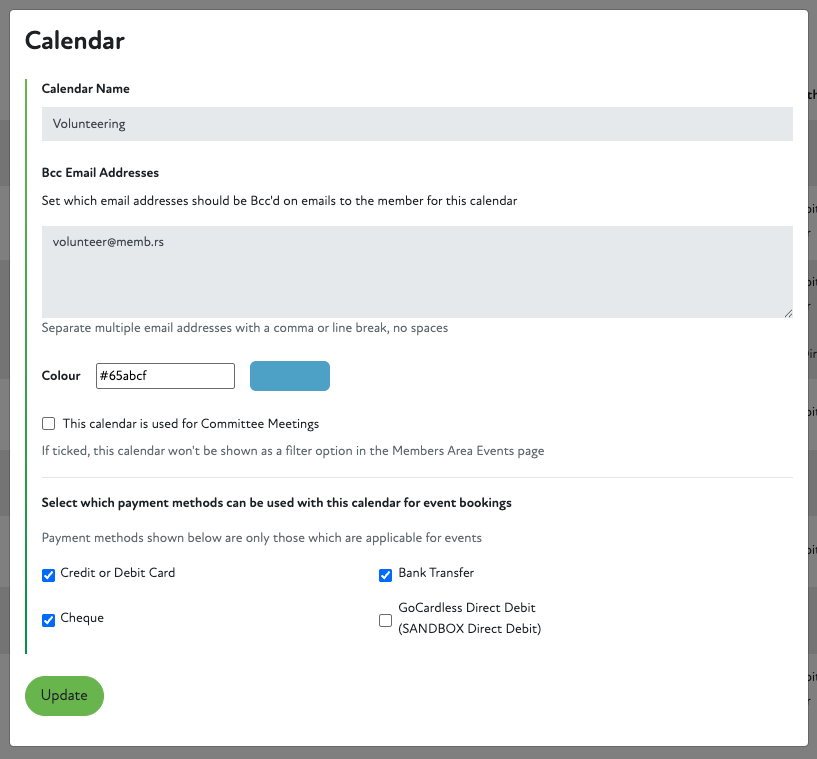Viewport: 817px width, 759px height.
Task: Uncheck the Credit or Debit Card checkbox
Action: coord(49,575)
